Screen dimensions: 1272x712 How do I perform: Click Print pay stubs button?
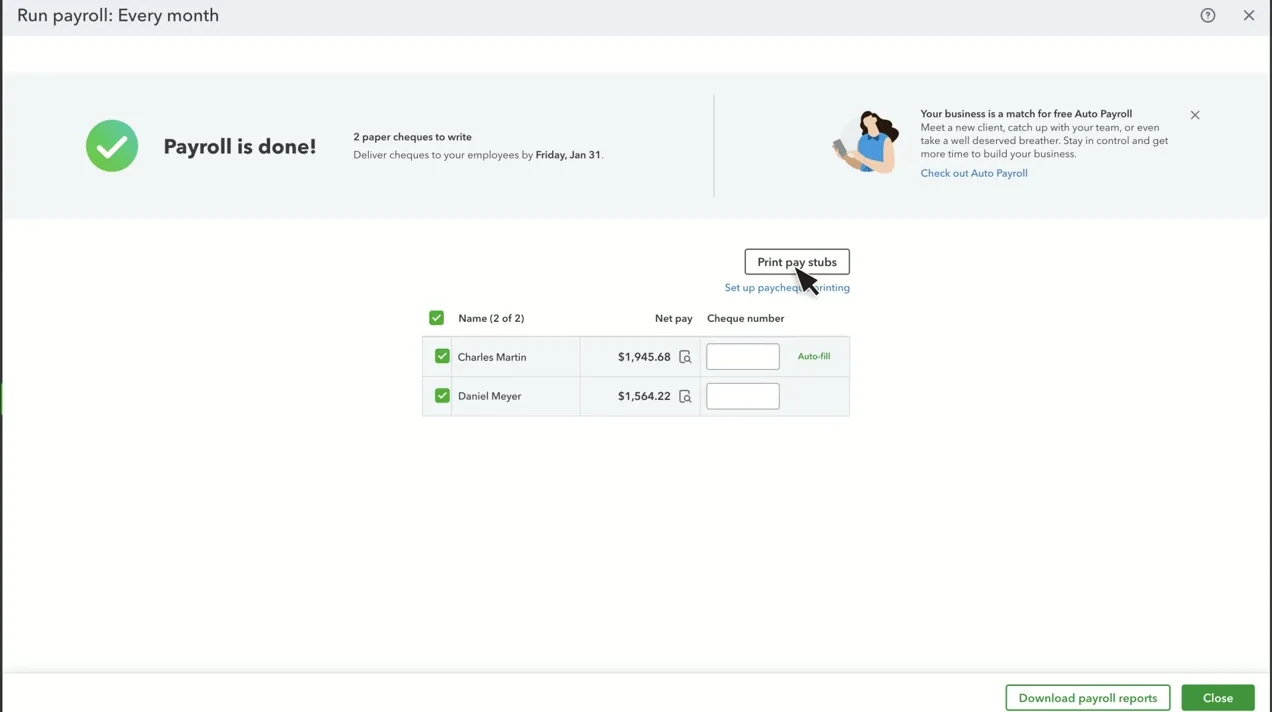[797, 262]
